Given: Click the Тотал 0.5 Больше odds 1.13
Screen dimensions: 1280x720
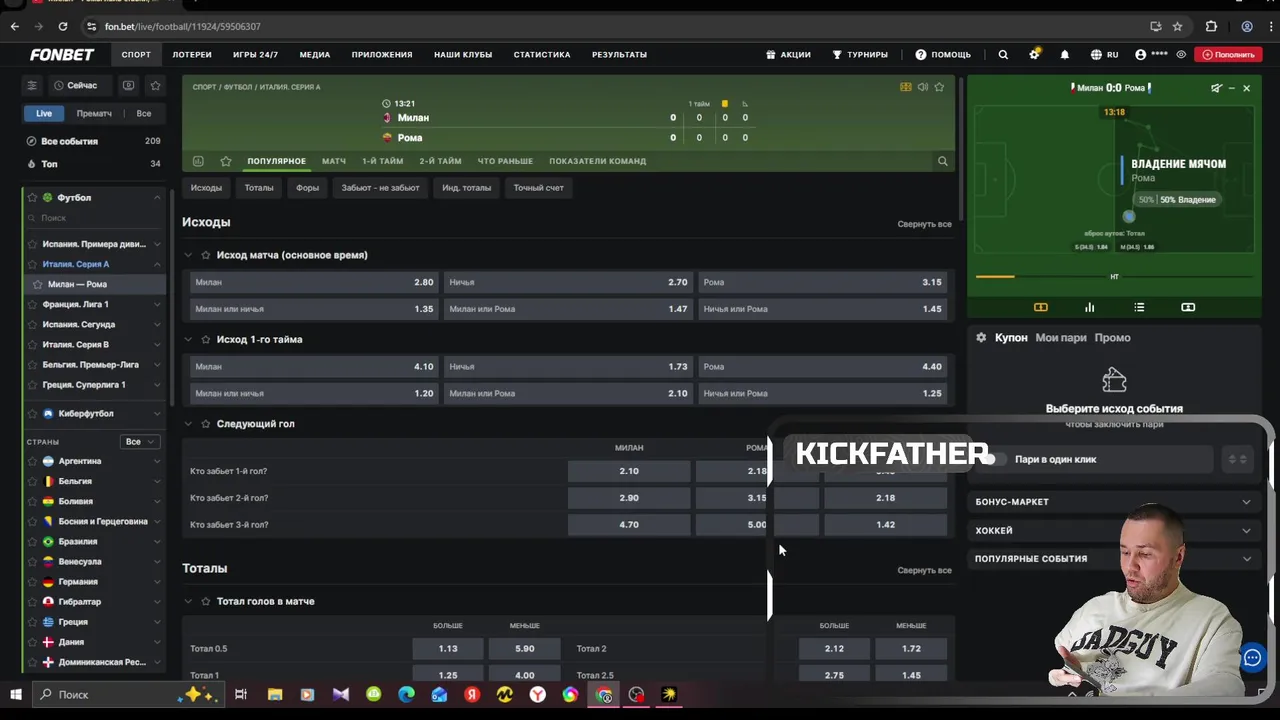Looking at the screenshot, I should [448, 649].
